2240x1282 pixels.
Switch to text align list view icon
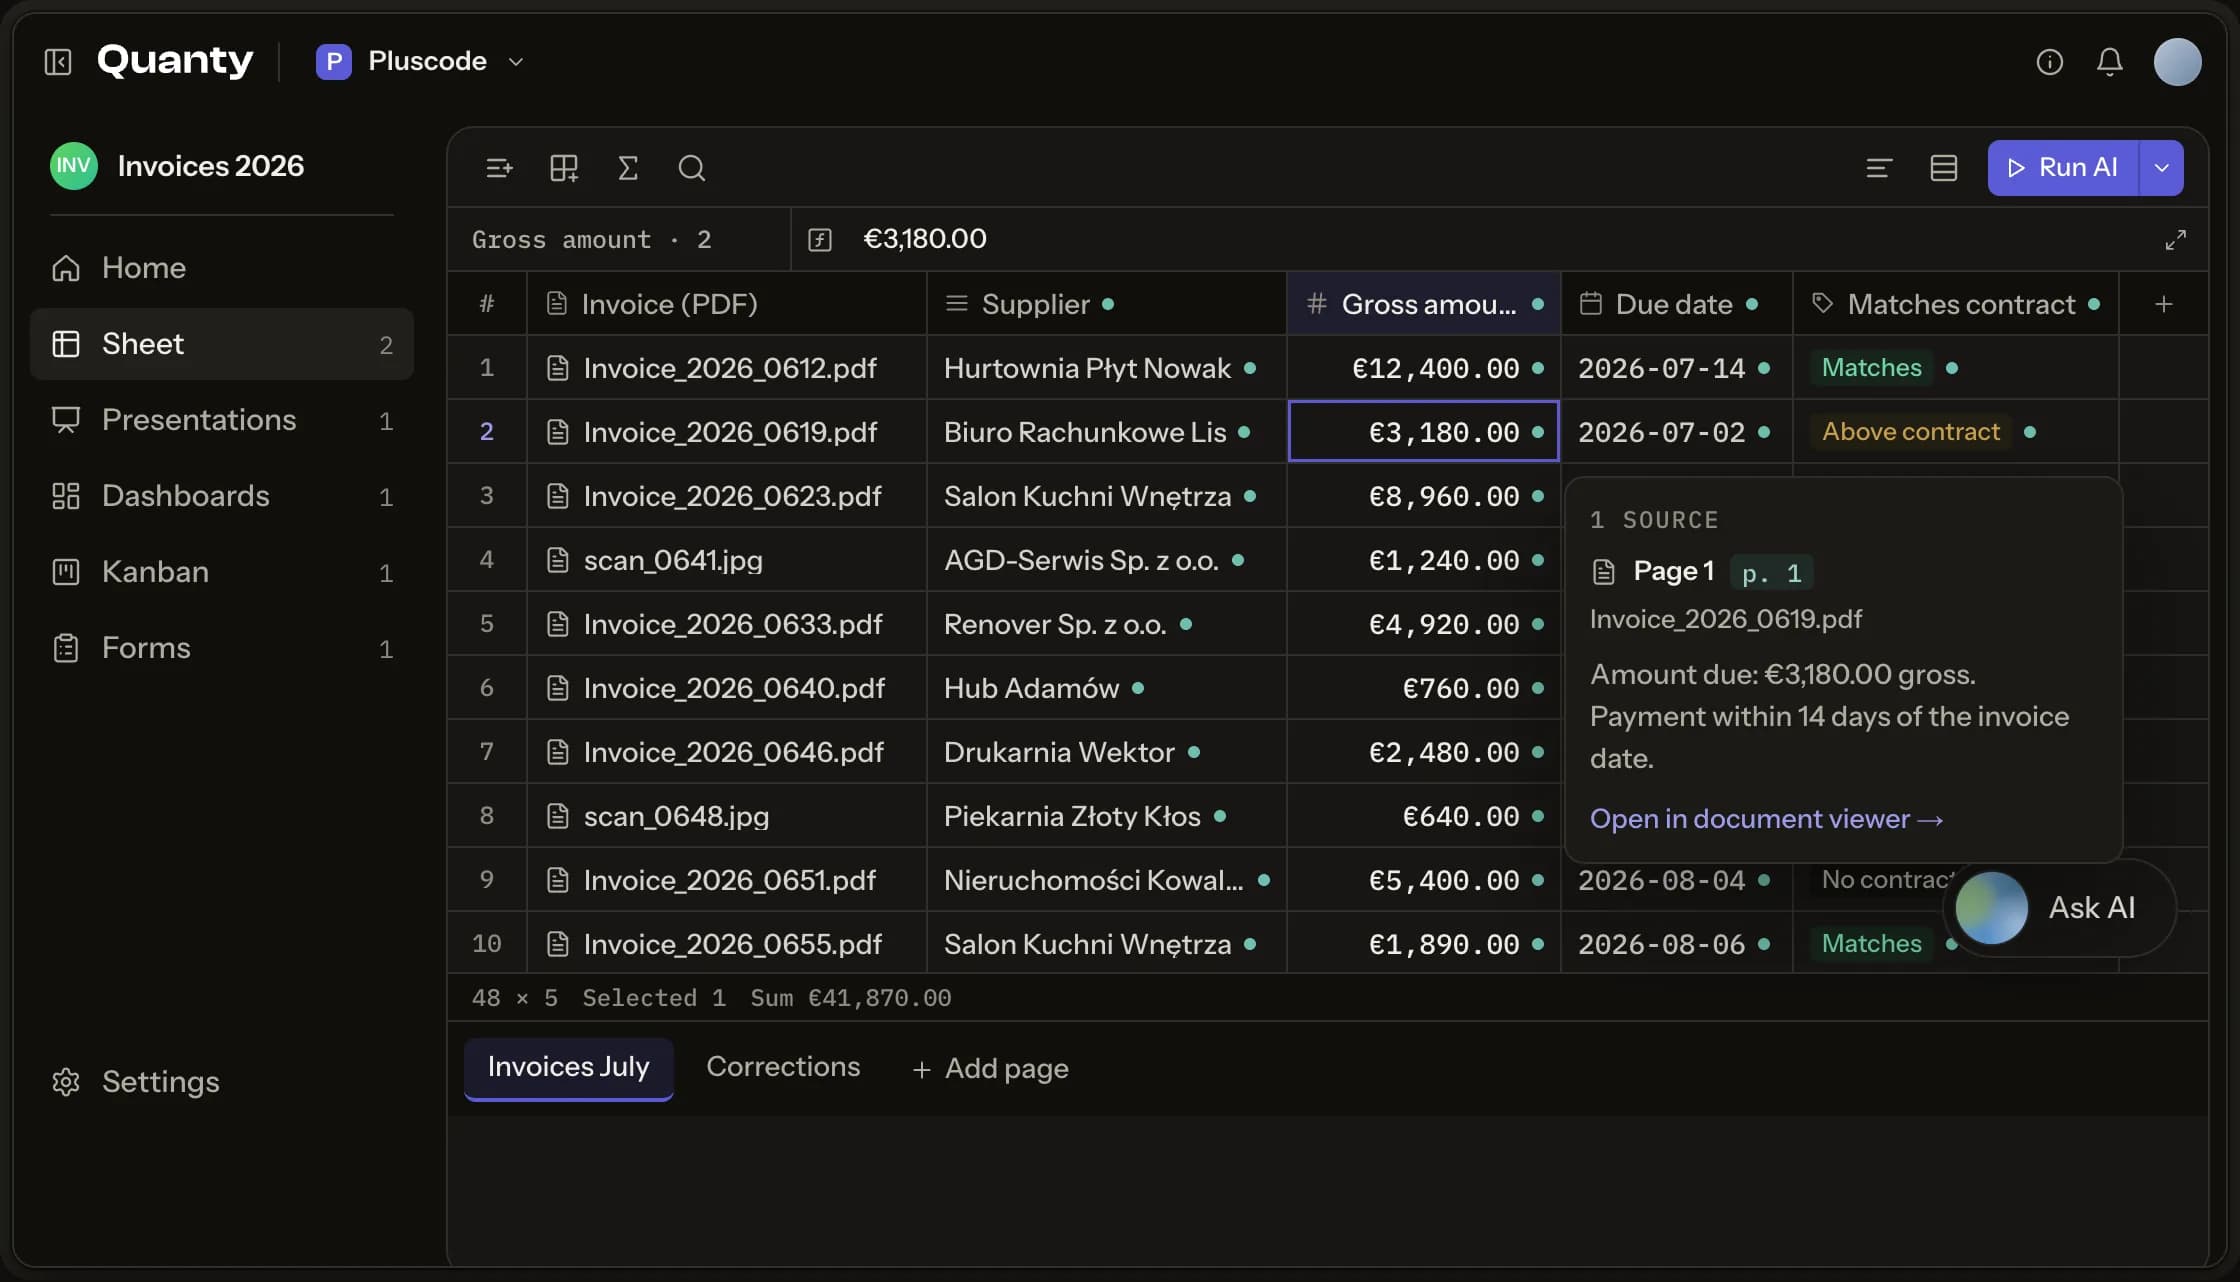click(1879, 168)
